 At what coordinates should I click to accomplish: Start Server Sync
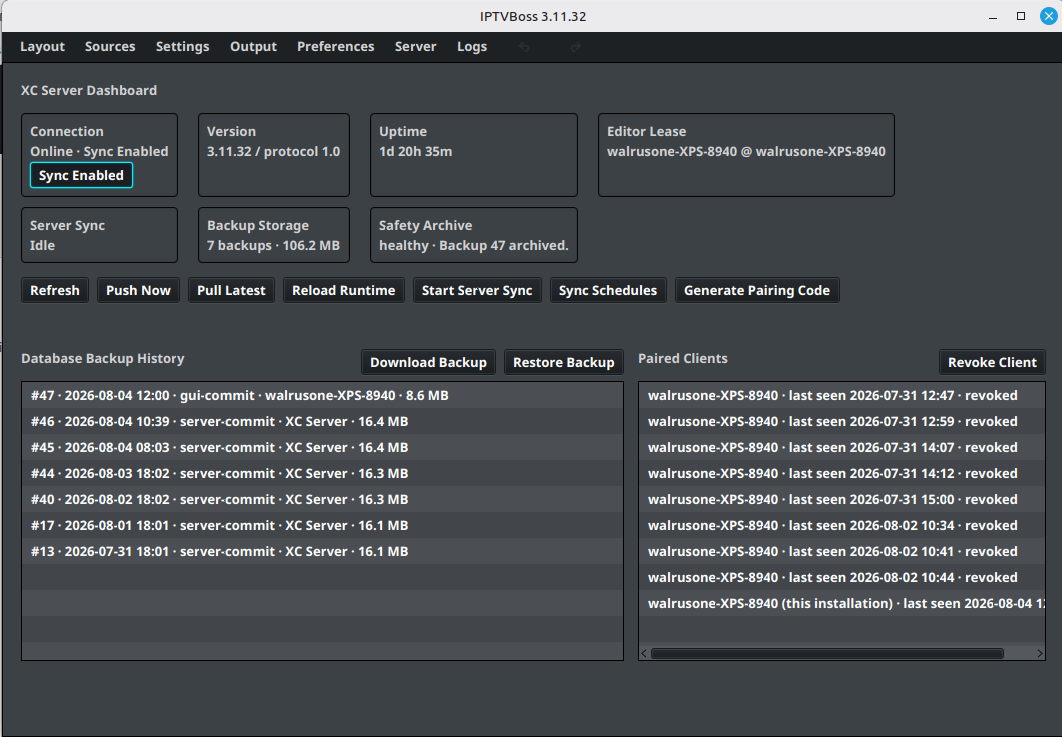pos(477,291)
